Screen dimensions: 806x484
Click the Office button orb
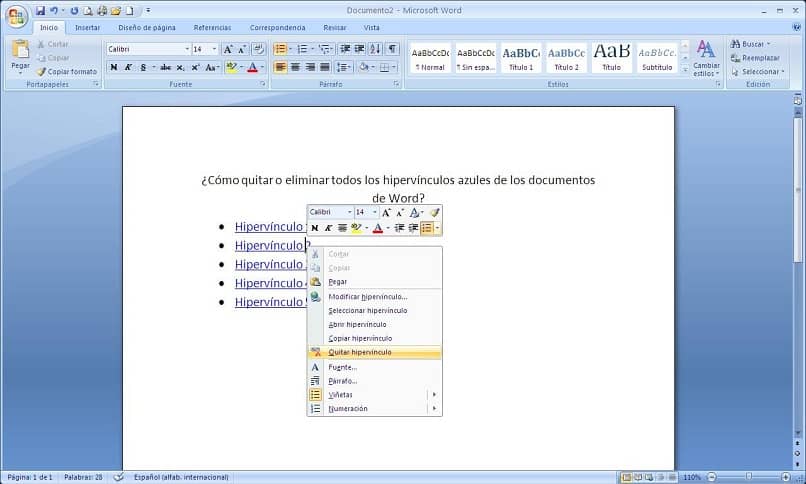(16, 17)
